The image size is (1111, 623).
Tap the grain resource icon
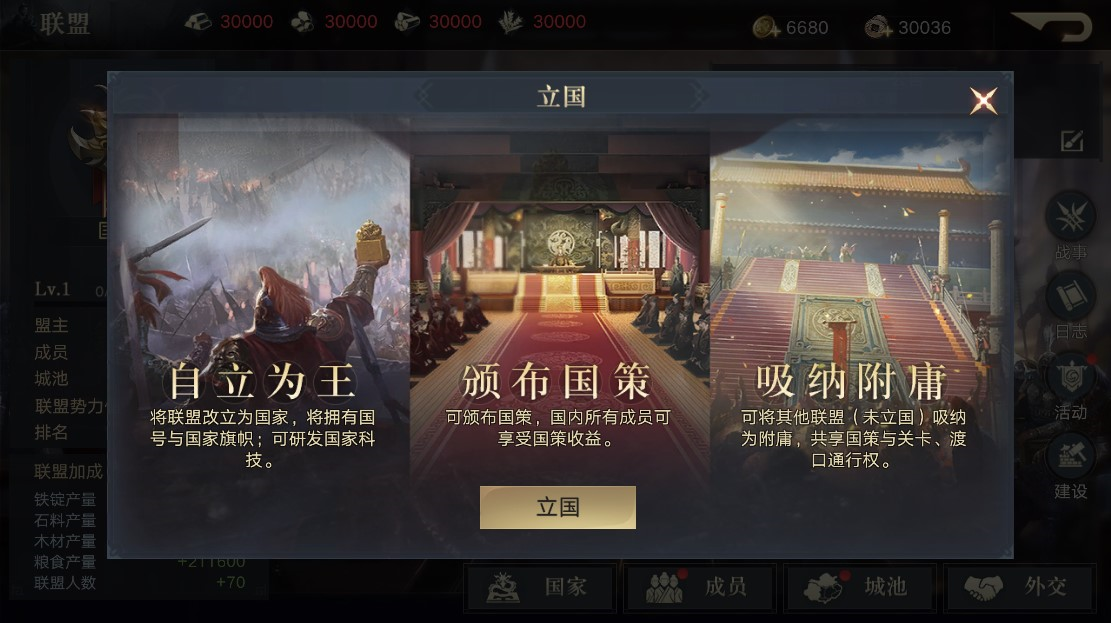(x=510, y=22)
